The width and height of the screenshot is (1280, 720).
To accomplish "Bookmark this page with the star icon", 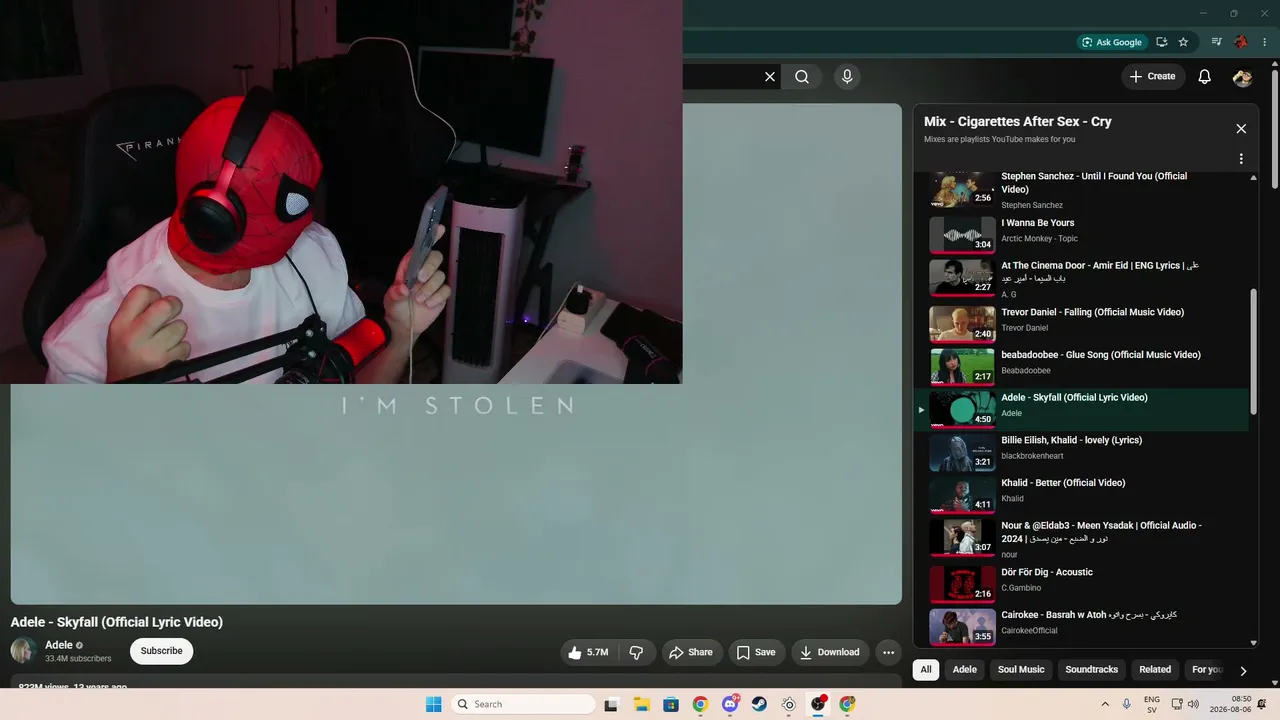I will pyautogui.click(x=1184, y=42).
